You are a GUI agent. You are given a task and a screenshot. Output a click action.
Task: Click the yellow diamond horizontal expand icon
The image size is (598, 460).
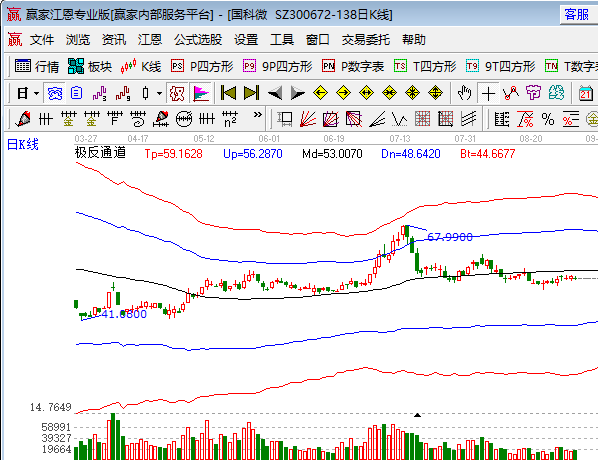pos(367,93)
